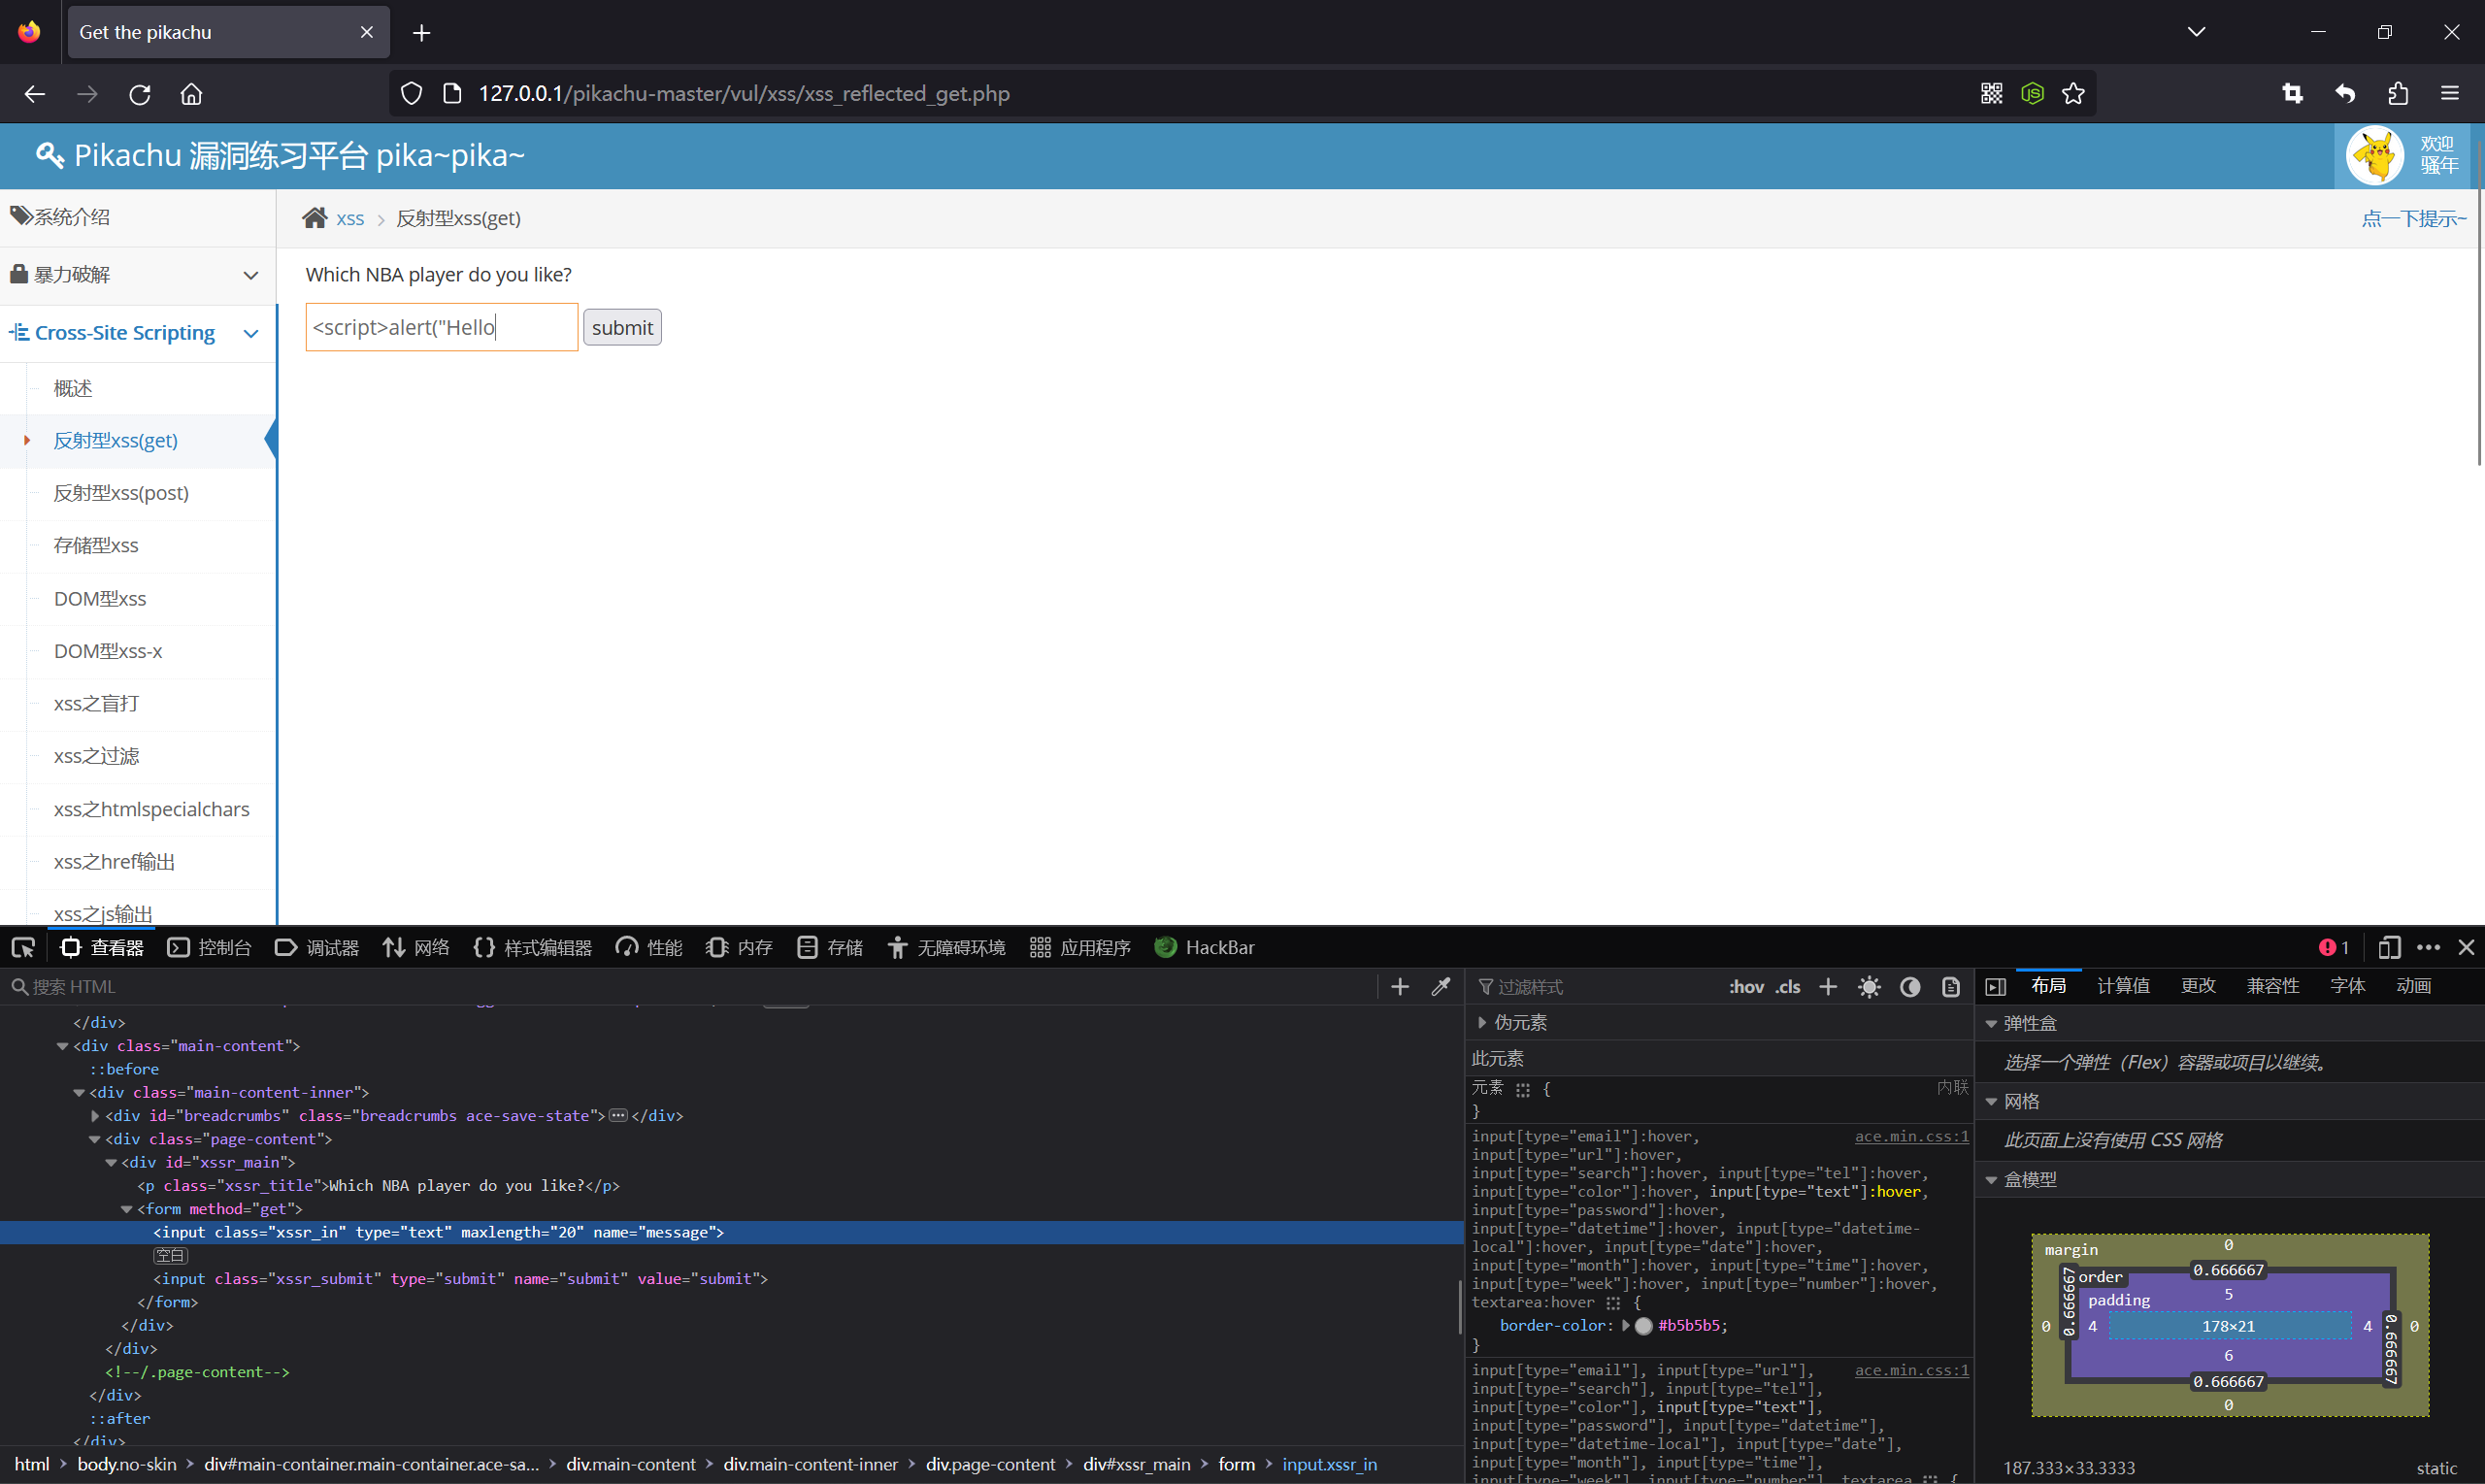Focus the 搜索 HTML search field
This screenshot has height=1484, width=2485.
tap(690, 987)
